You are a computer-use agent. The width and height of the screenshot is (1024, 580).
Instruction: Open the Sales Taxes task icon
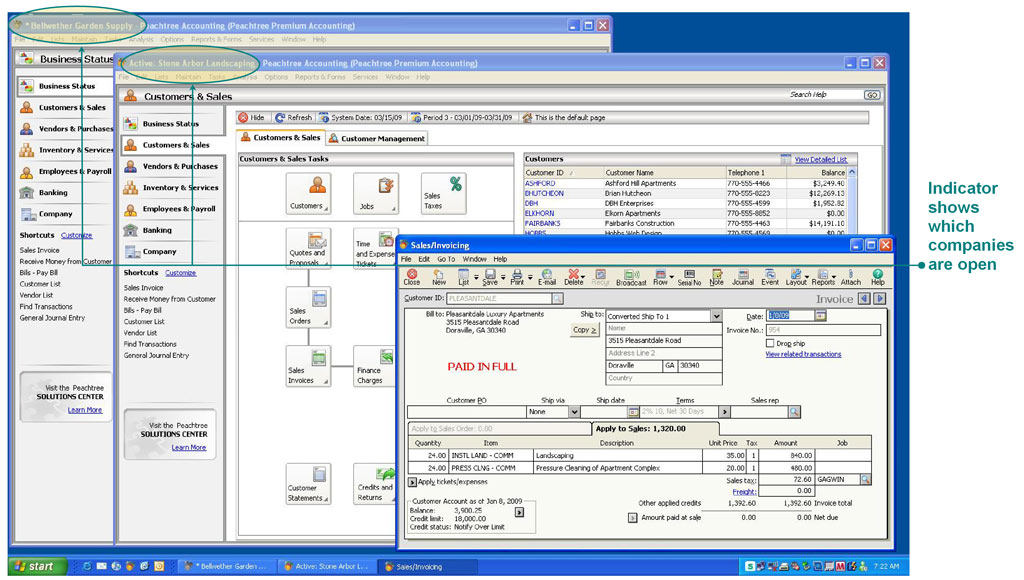pyautogui.click(x=443, y=193)
